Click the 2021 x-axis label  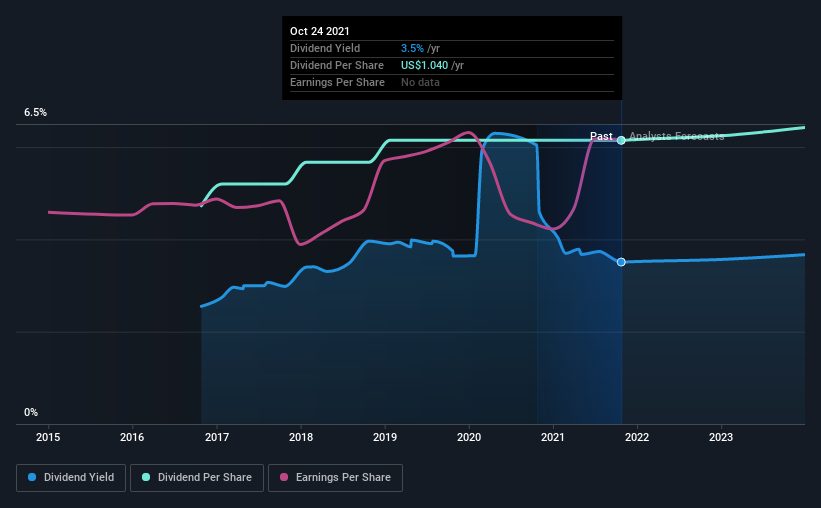coord(553,437)
